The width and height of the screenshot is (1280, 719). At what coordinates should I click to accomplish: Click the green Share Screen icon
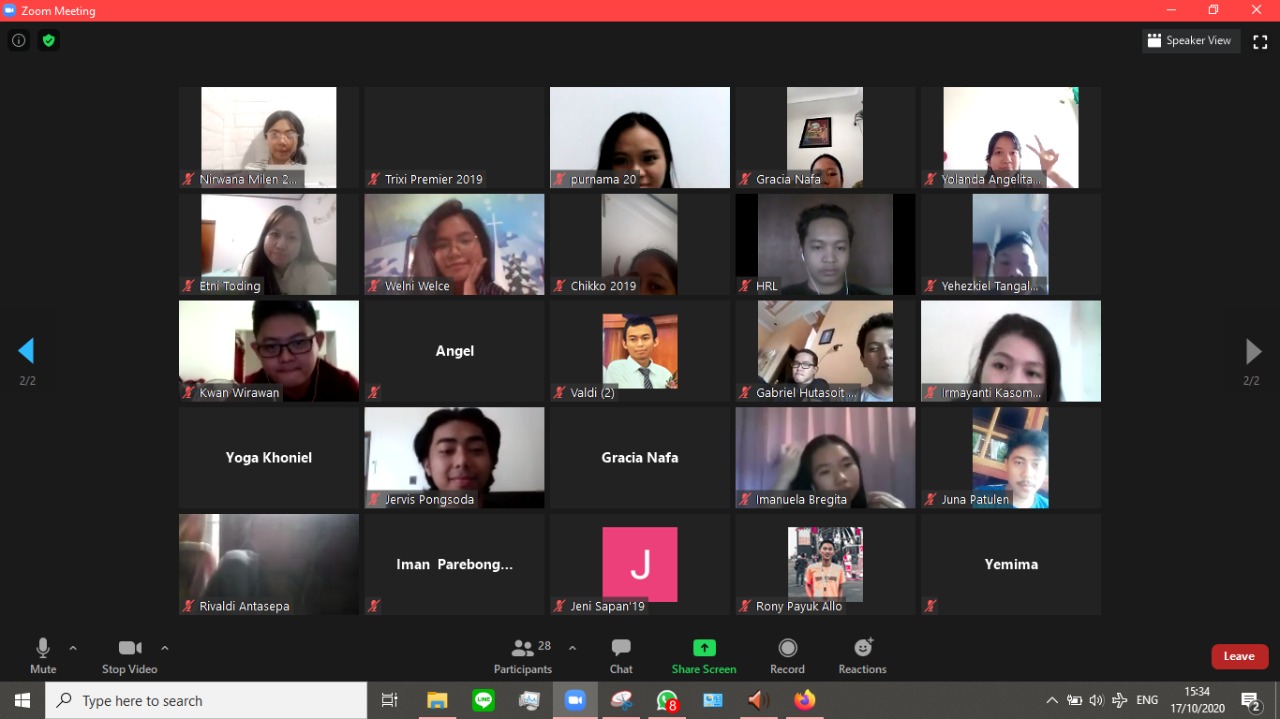[704, 648]
